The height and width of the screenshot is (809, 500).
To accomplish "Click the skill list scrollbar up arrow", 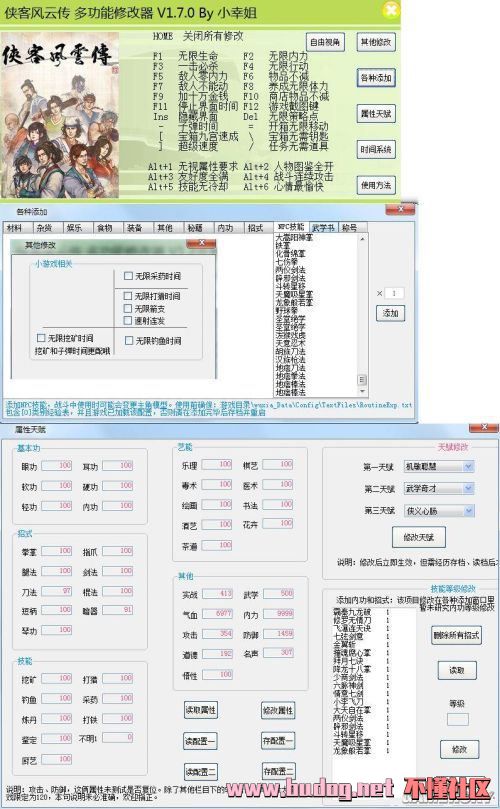I will pyautogui.click(x=362, y=239).
